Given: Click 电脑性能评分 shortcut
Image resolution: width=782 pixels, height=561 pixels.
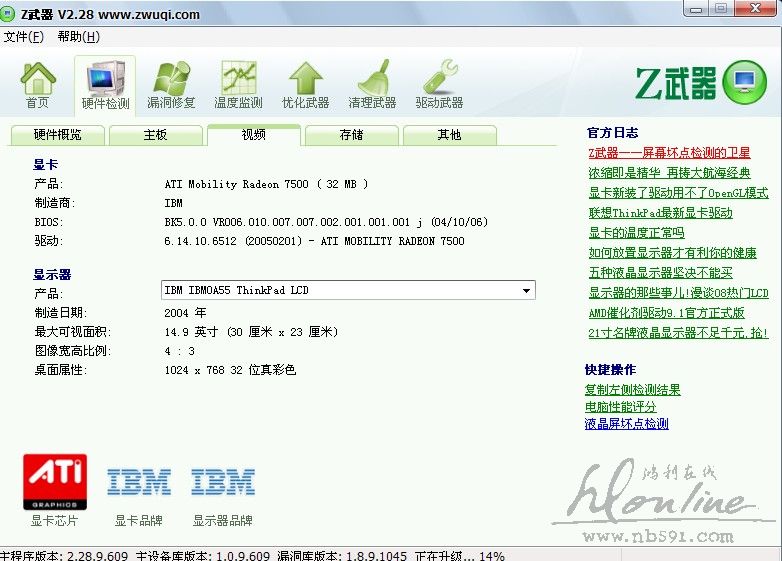Looking at the screenshot, I should coord(620,406).
